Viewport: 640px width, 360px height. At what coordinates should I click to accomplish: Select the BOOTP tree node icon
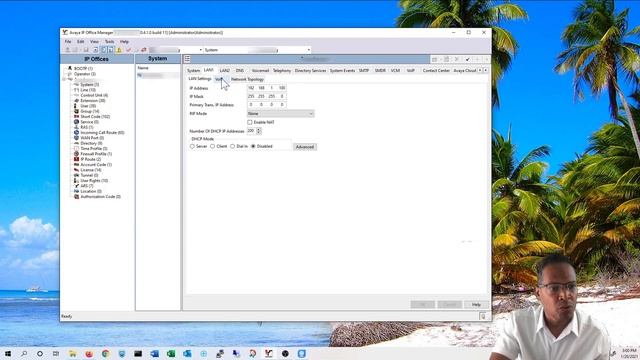(70, 69)
